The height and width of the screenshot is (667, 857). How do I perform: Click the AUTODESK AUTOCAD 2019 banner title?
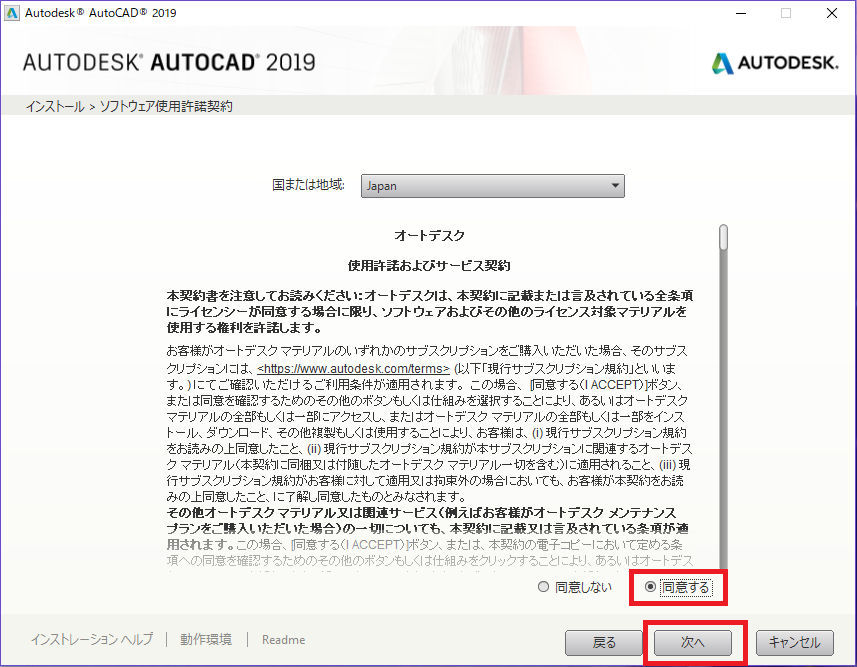169,62
